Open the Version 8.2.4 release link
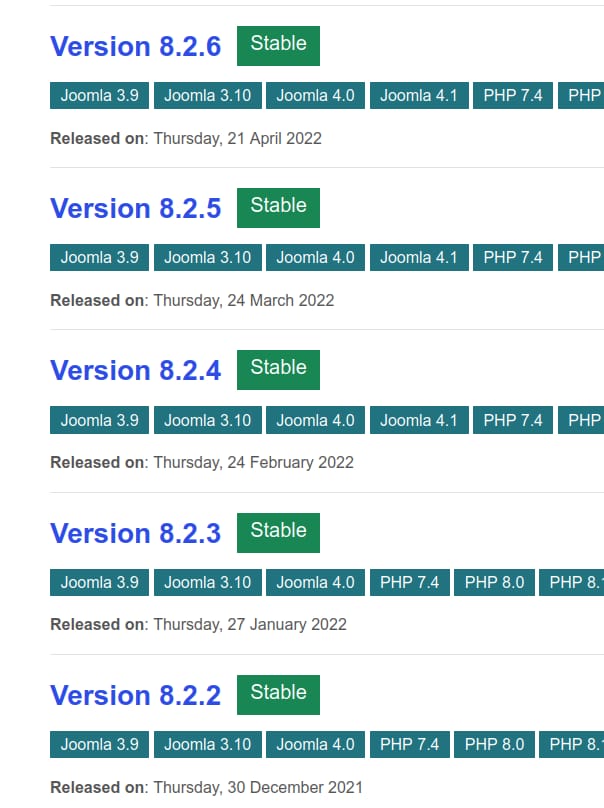Viewport: 604px width, 808px height. [136, 371]
